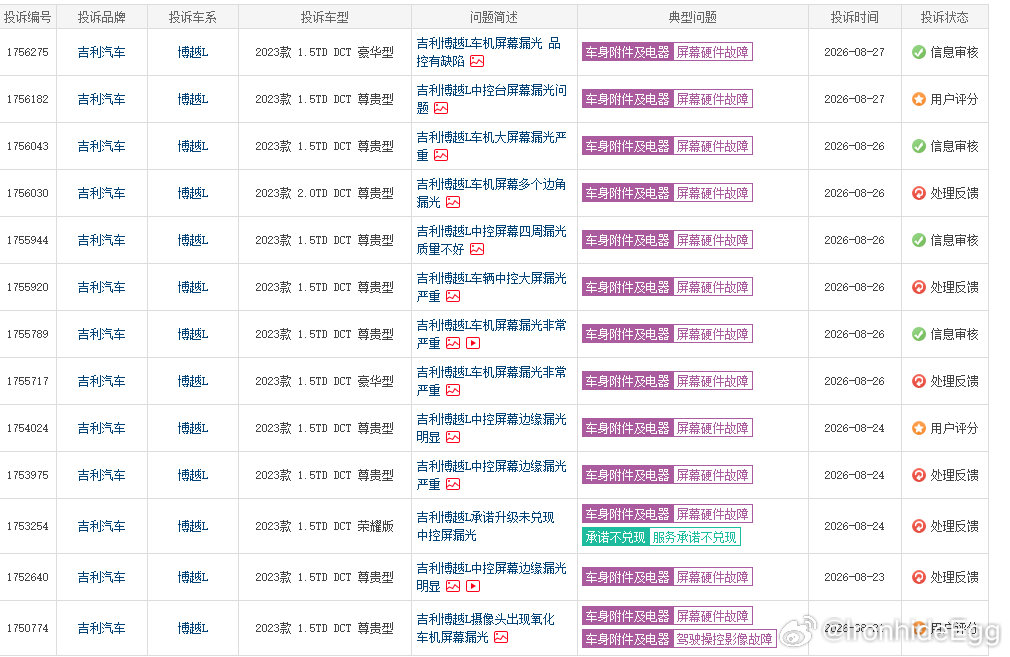Click green 服务承诺不兑现 tag
This screenshot has width=1010, height=657.
(694, 537)
